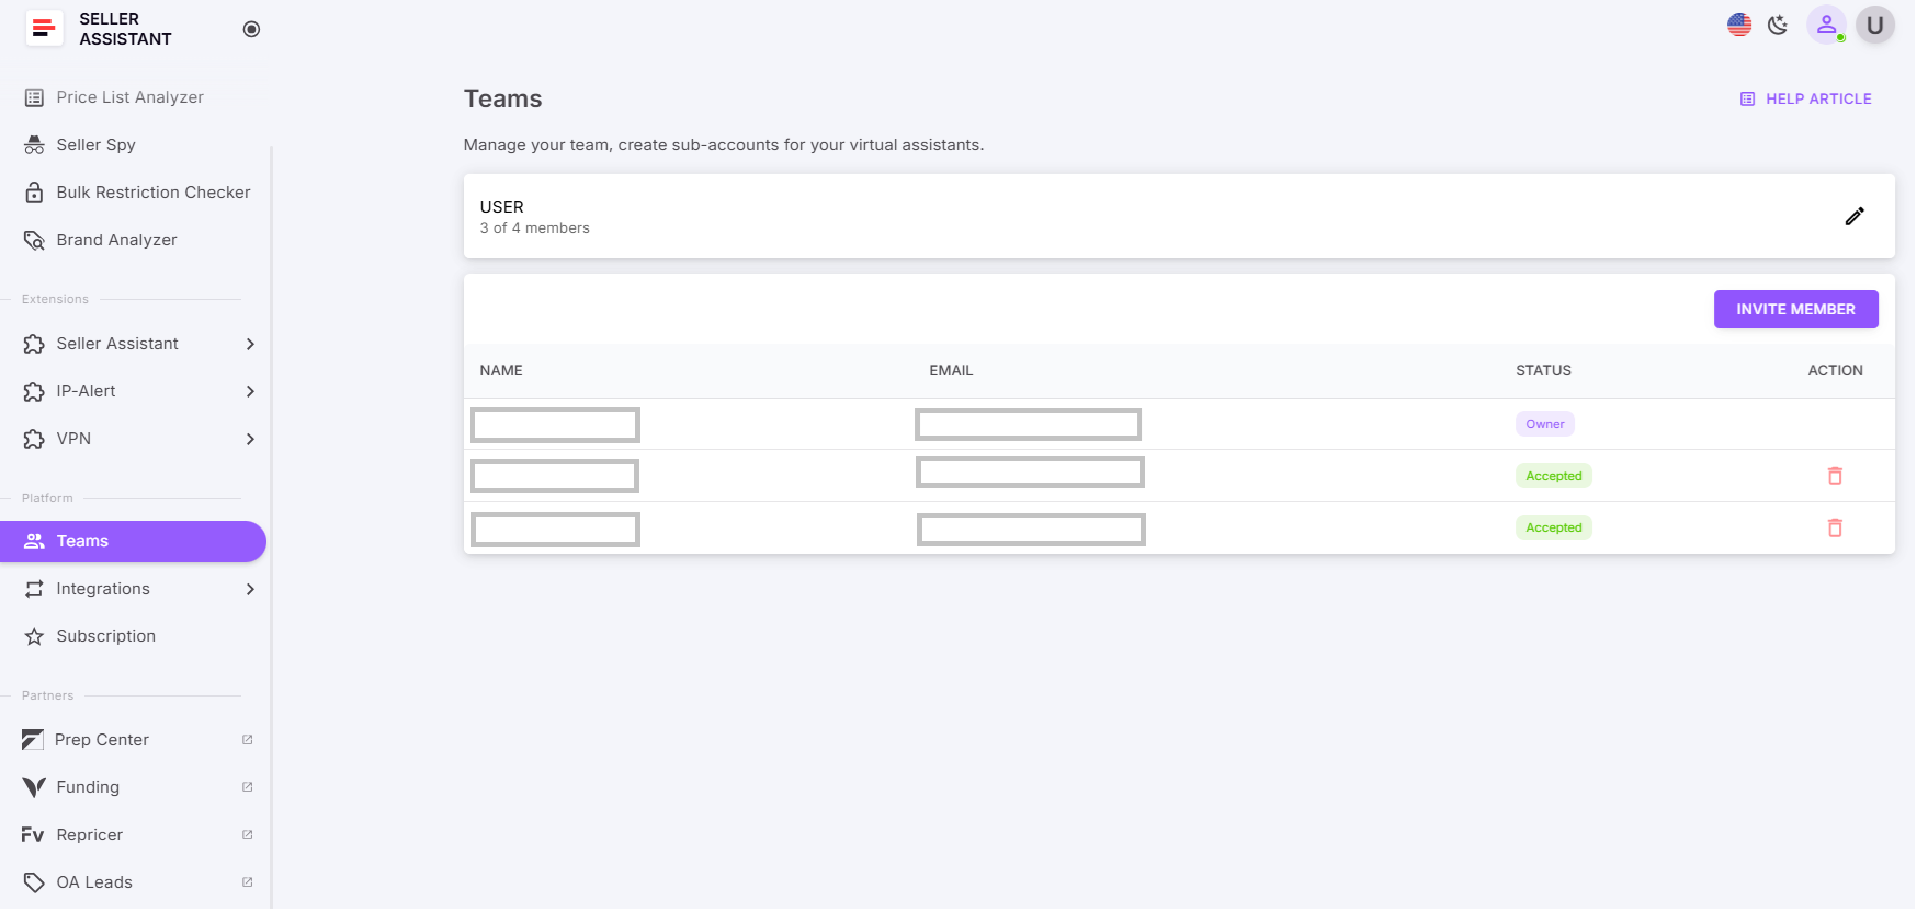Open the Brand Analyzer tool
1915x909 pixels.
116,239
